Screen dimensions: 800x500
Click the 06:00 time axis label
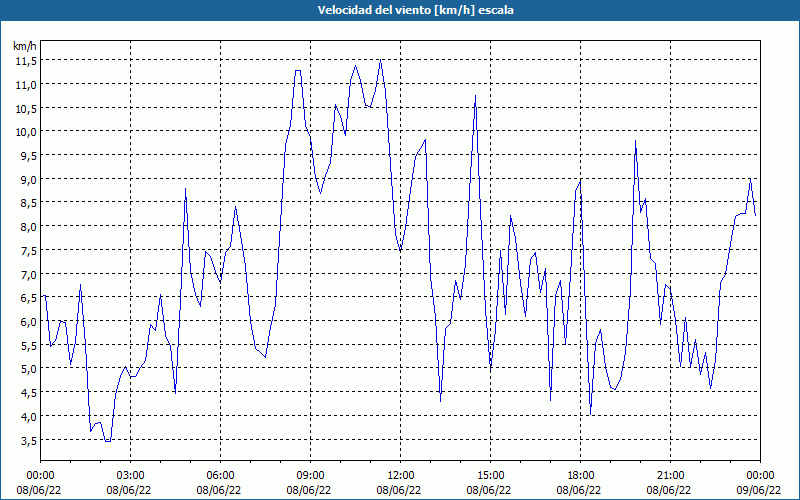(x=220, y=476)
